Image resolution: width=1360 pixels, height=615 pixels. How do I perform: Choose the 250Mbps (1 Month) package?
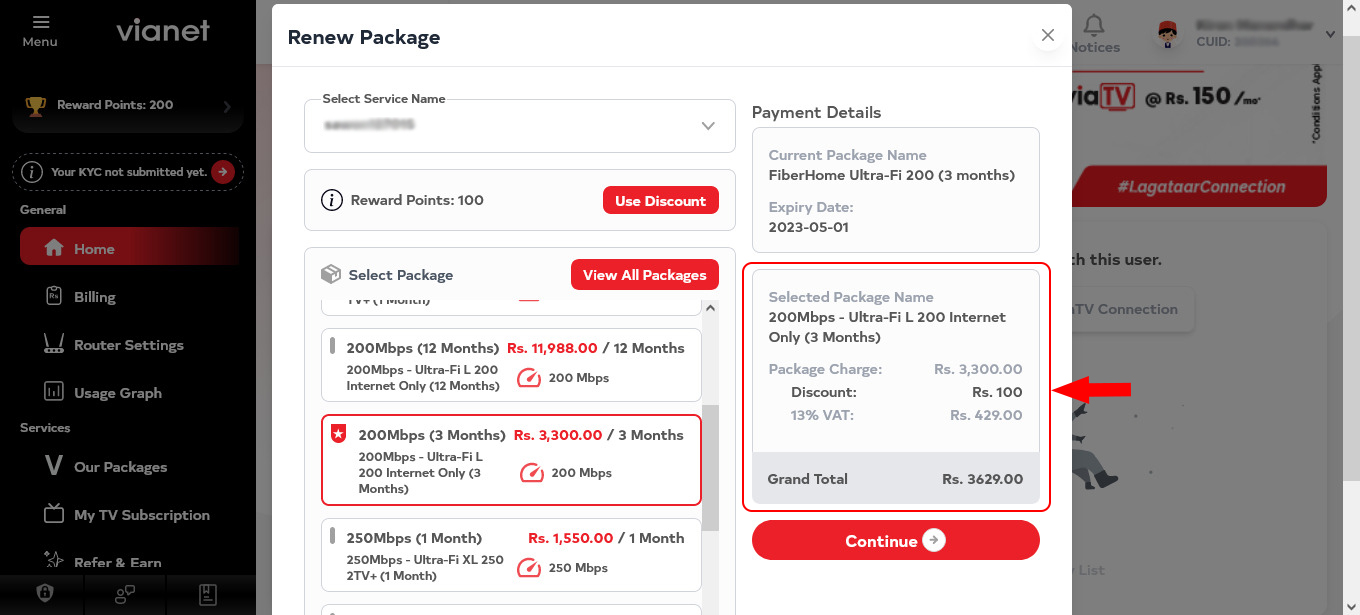511,555
